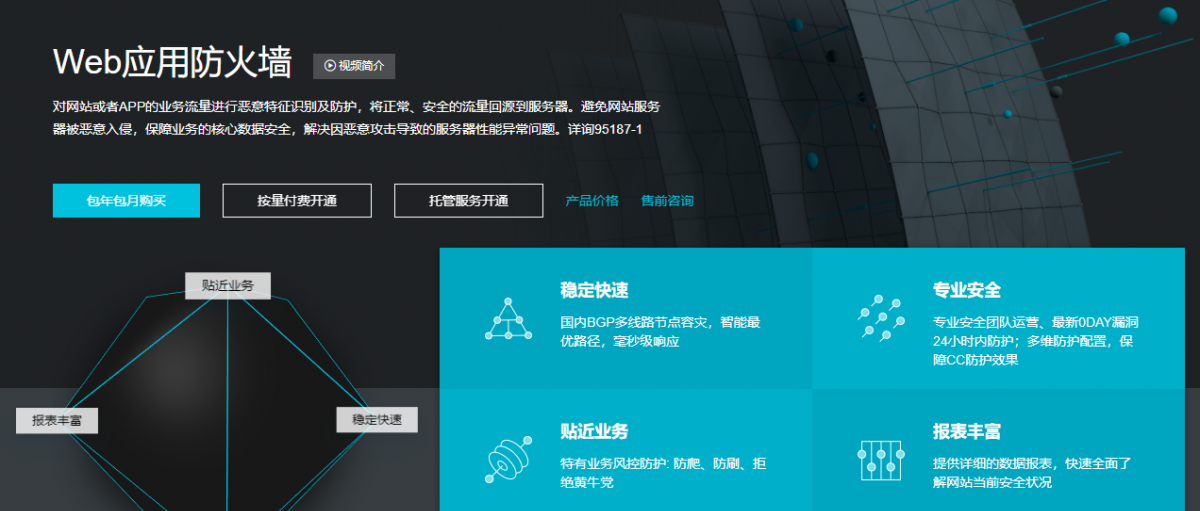1200x511 pixels.
Task: Open the 产品价格 link
Action: (x=592, y=201)
